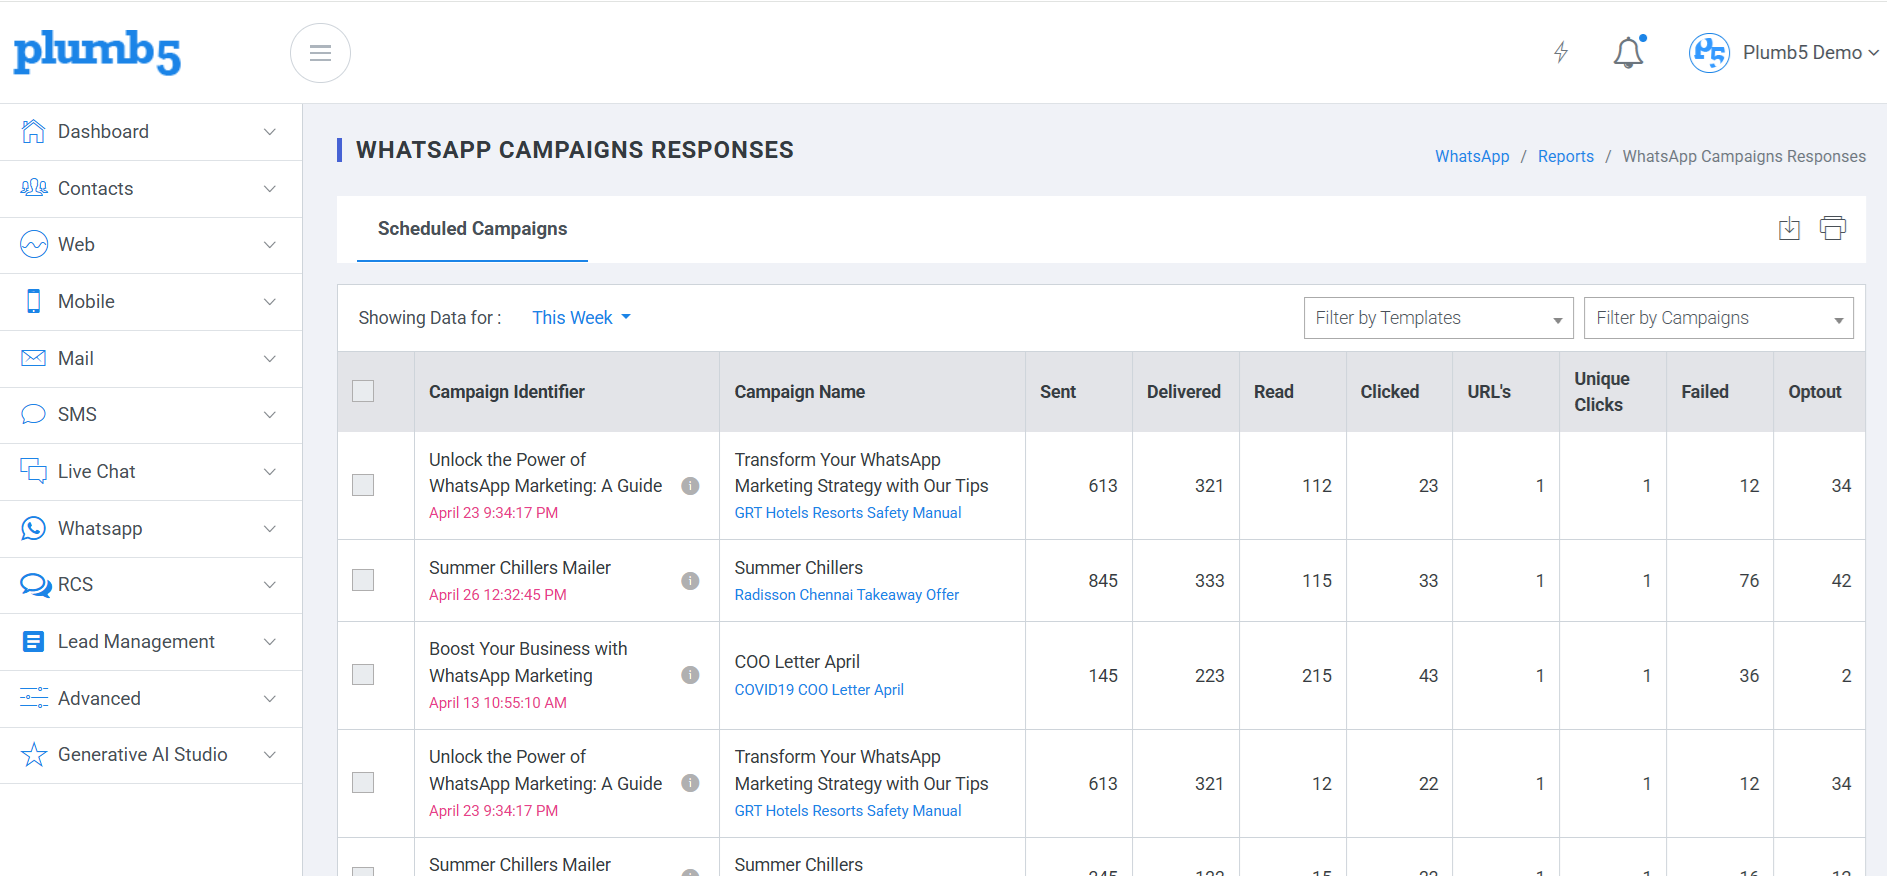Image resolution: width=1887 pixels, height=876 pixels.
Task: Open the Contacts sidebar menu
Action: (151, 189)
